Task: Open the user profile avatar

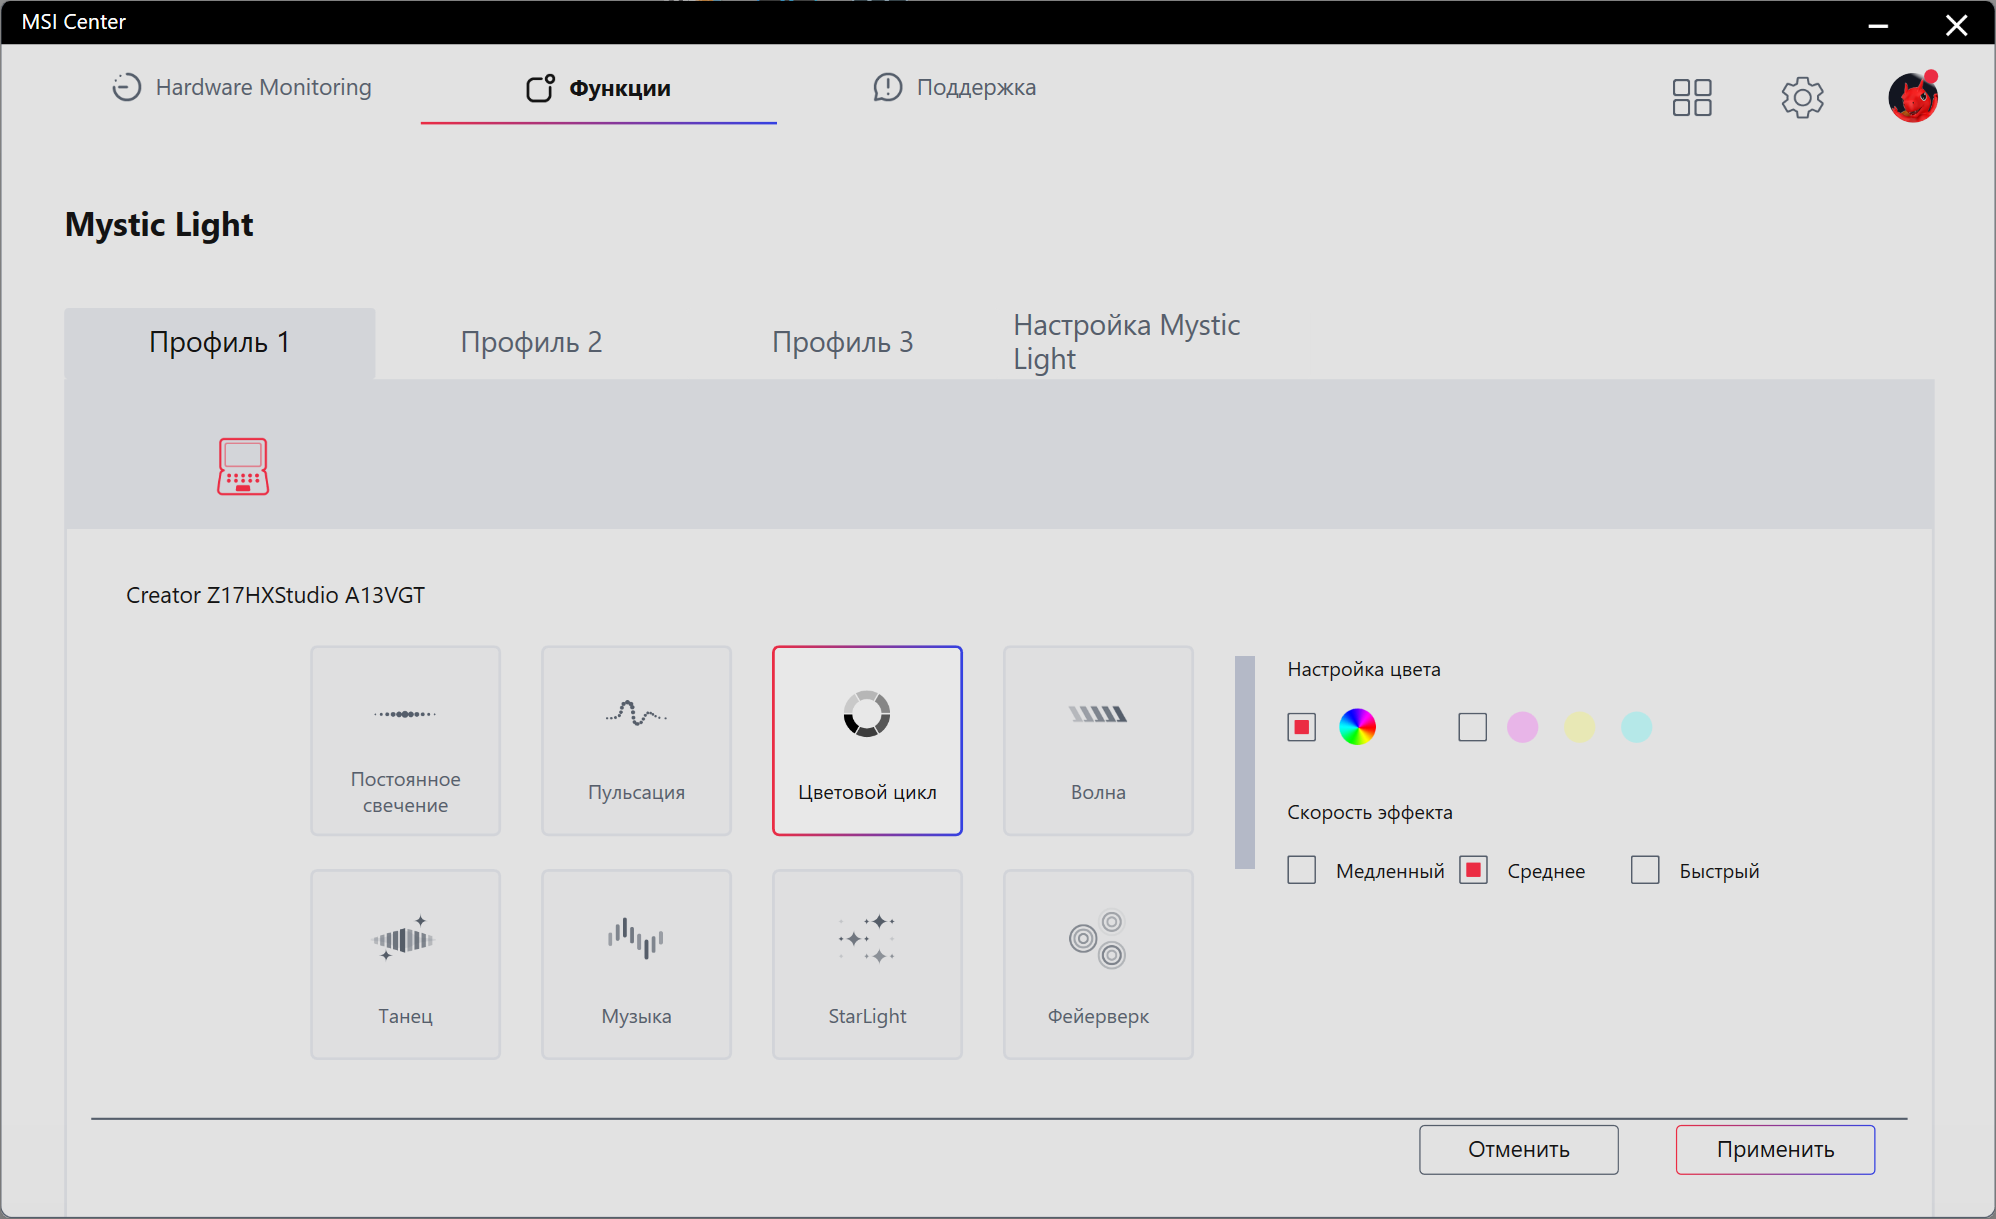Action: 1912,98
